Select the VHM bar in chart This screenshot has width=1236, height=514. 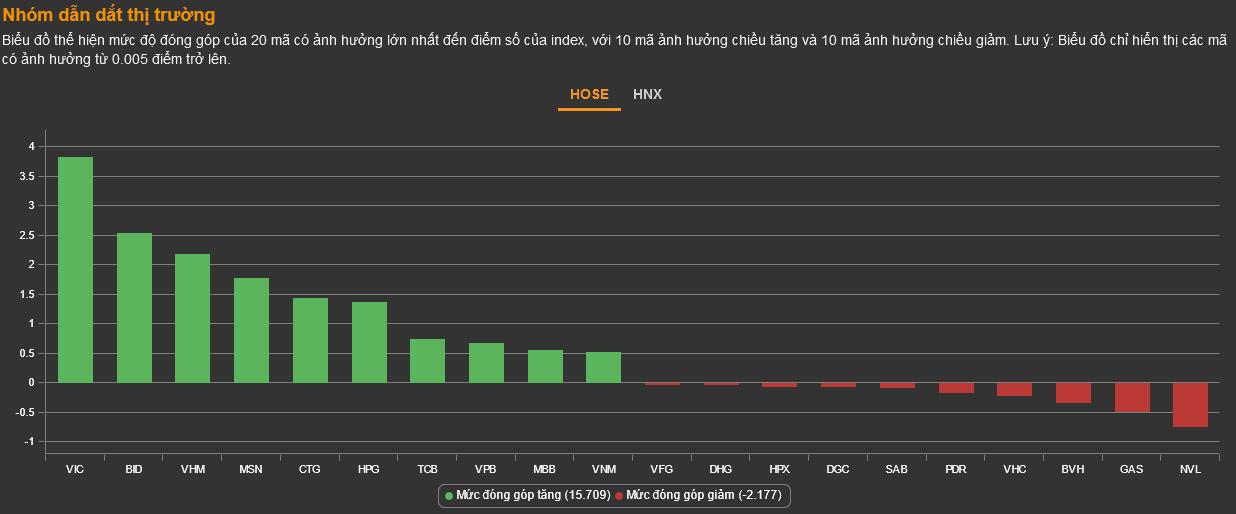(192, 318)
